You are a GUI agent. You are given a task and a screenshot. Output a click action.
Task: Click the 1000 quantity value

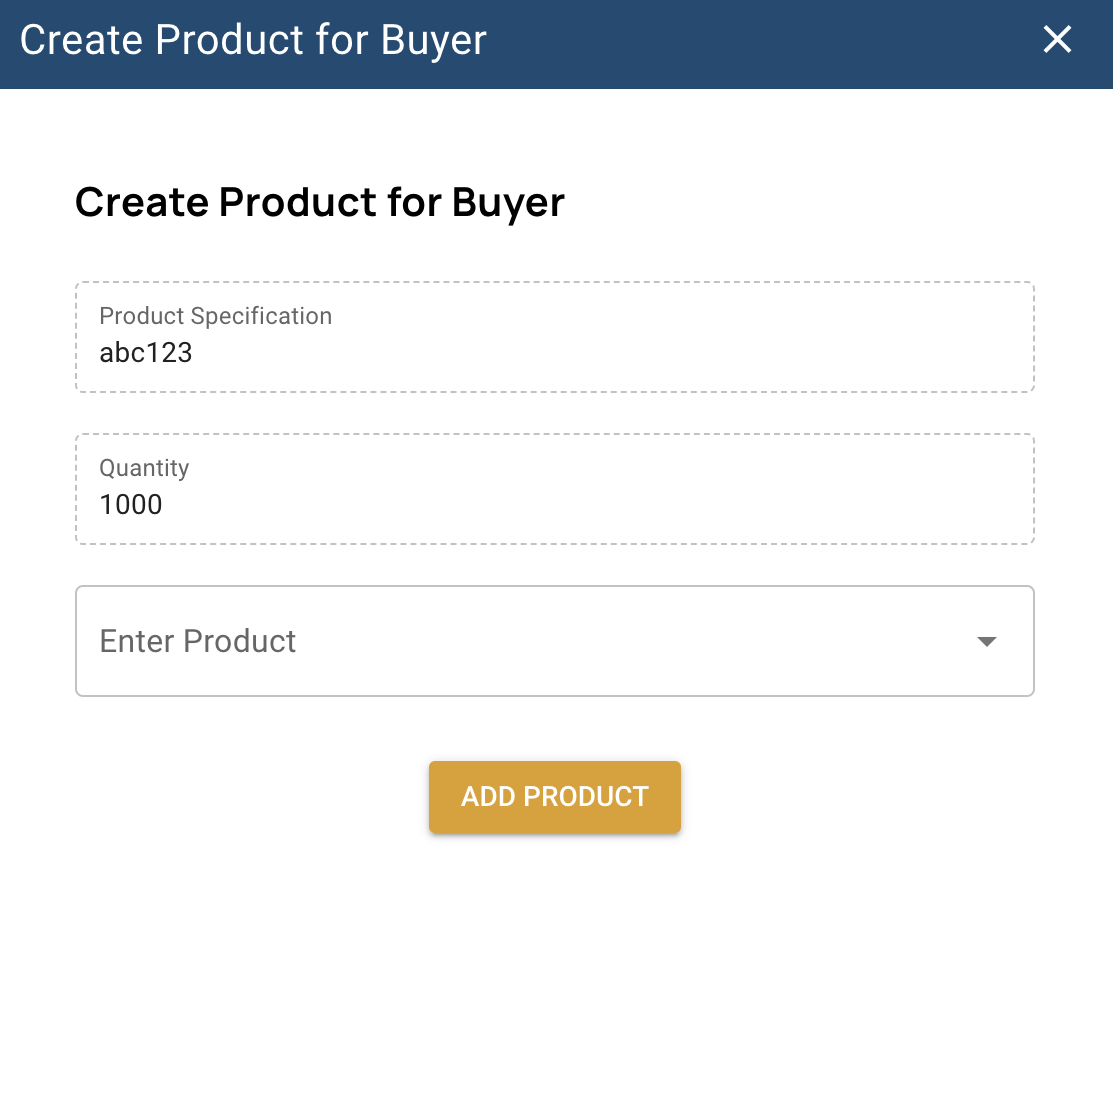131,505
